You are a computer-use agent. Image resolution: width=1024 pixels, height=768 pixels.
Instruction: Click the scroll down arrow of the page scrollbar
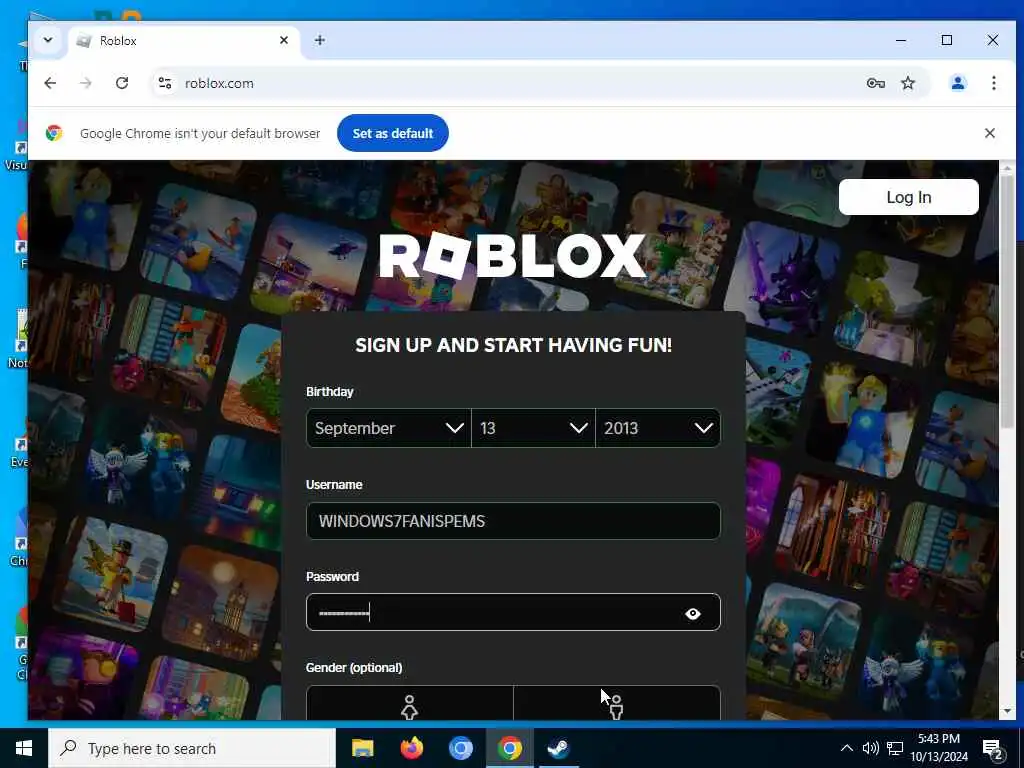tap(1007, 711)
